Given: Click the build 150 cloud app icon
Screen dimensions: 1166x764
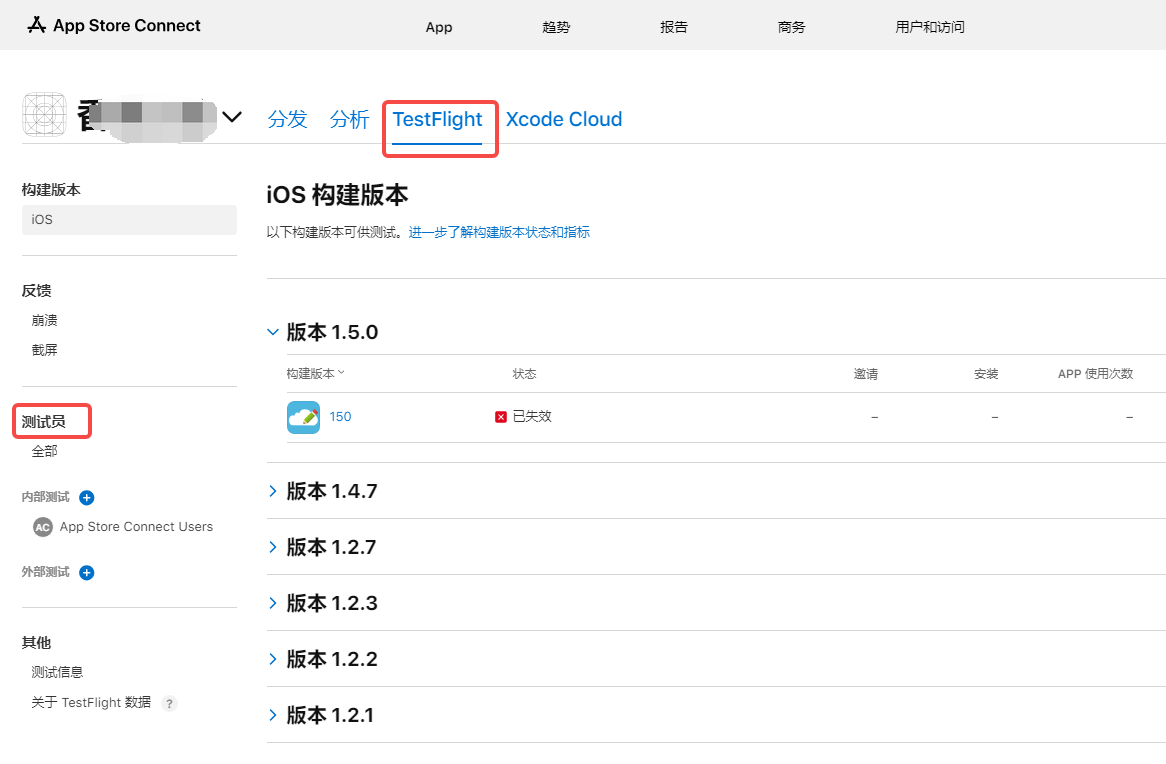Looking at the screenshot, I should [303, 417].
